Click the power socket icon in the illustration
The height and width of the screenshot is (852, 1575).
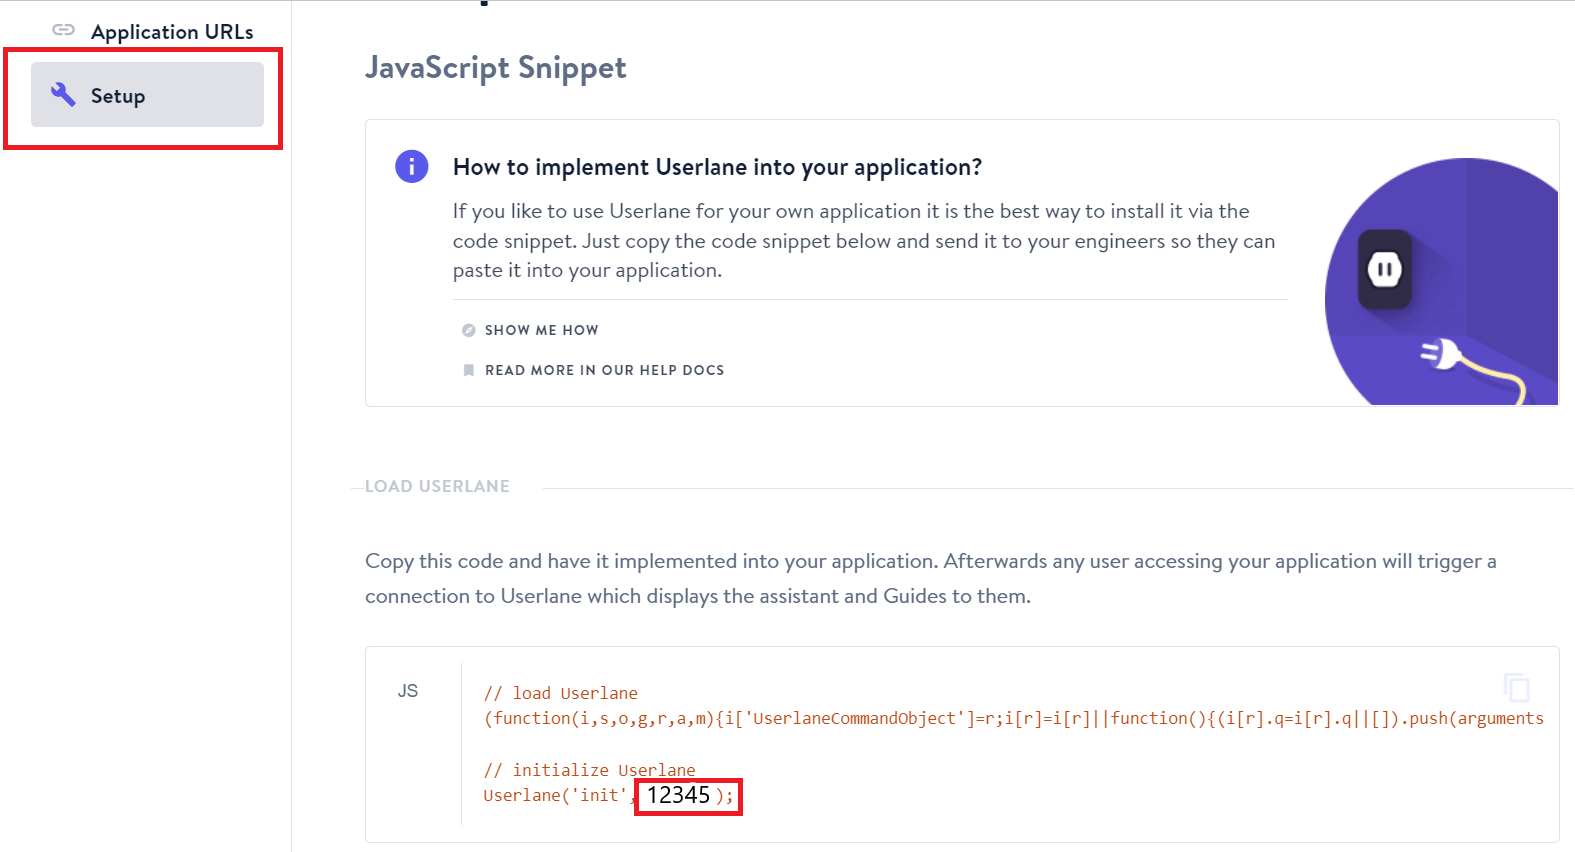click(1384, 269)
